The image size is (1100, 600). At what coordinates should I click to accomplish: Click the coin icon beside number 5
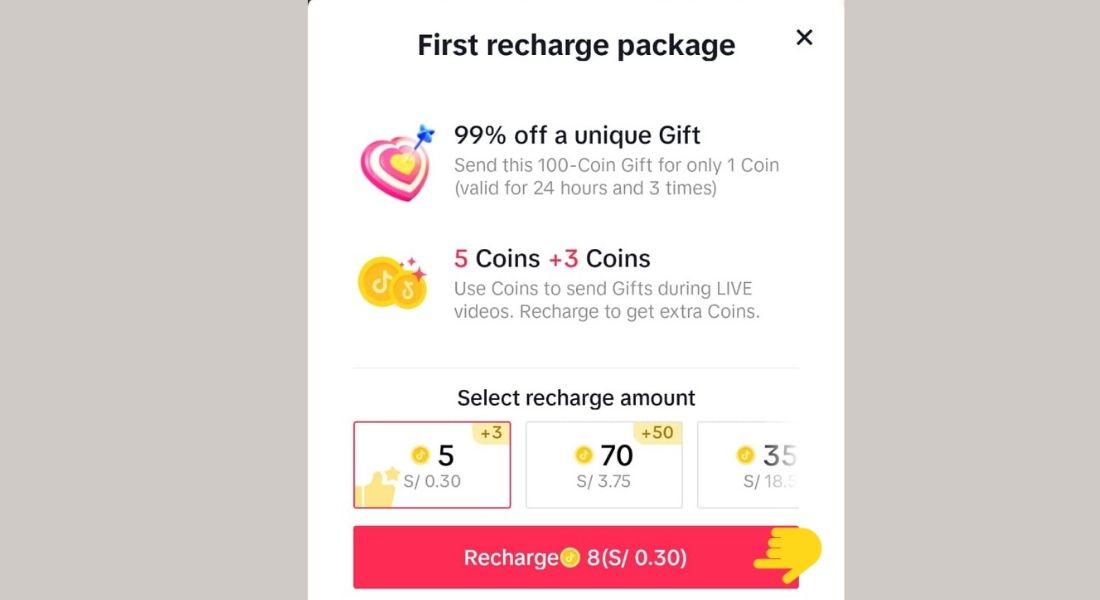tap(420, 455)
